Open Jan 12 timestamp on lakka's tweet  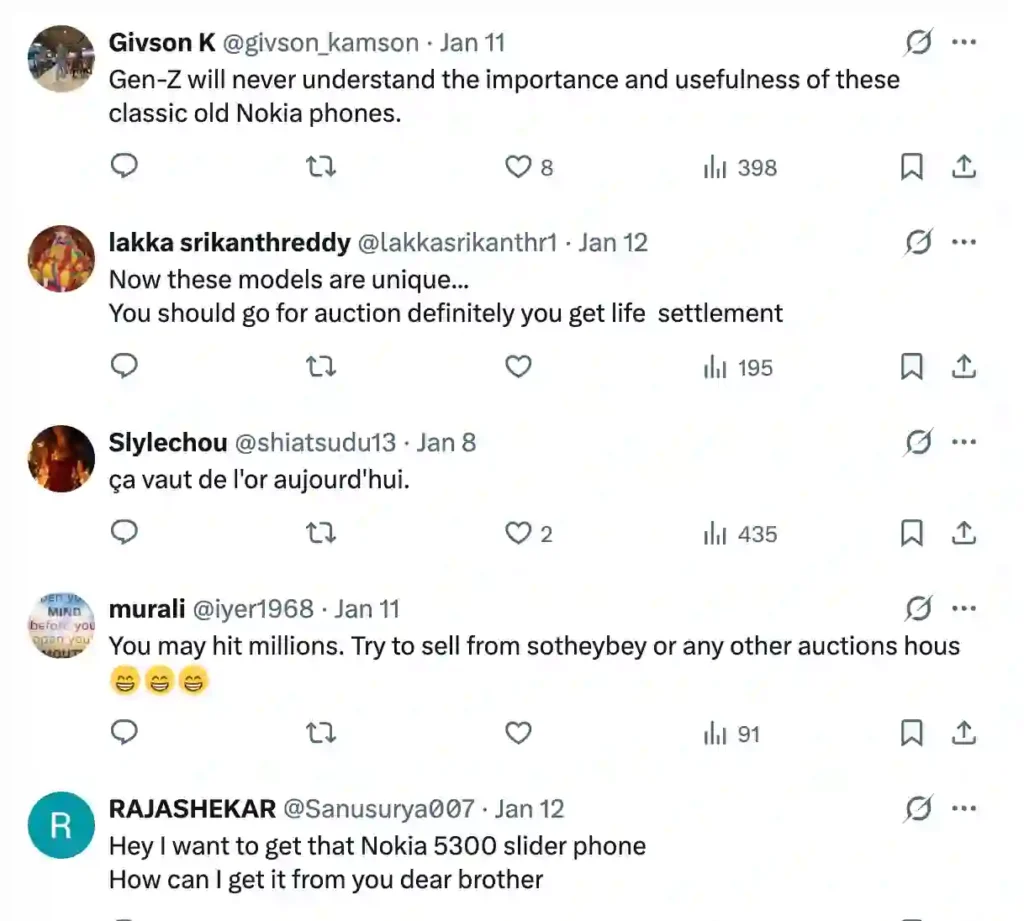tap(613, 243)
